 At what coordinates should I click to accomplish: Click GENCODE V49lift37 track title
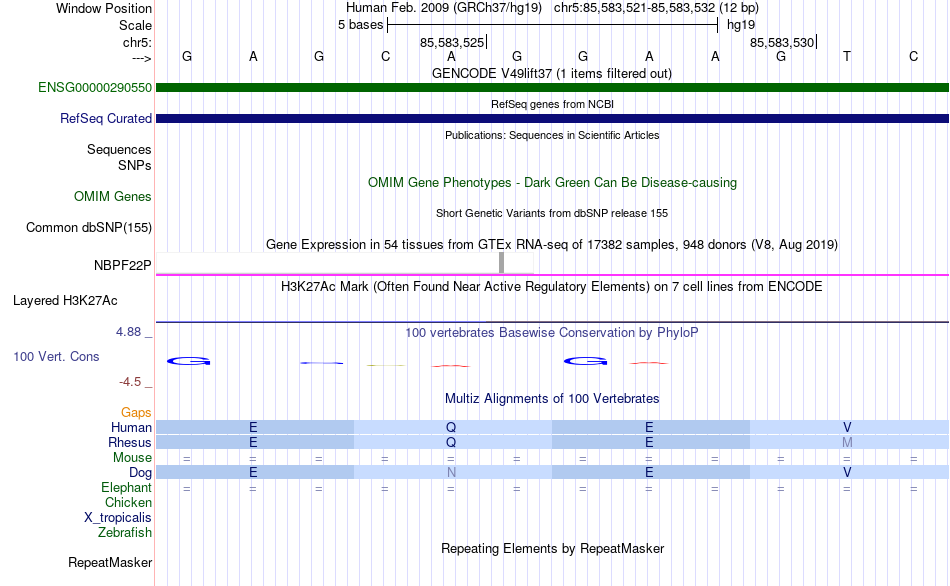552,73
